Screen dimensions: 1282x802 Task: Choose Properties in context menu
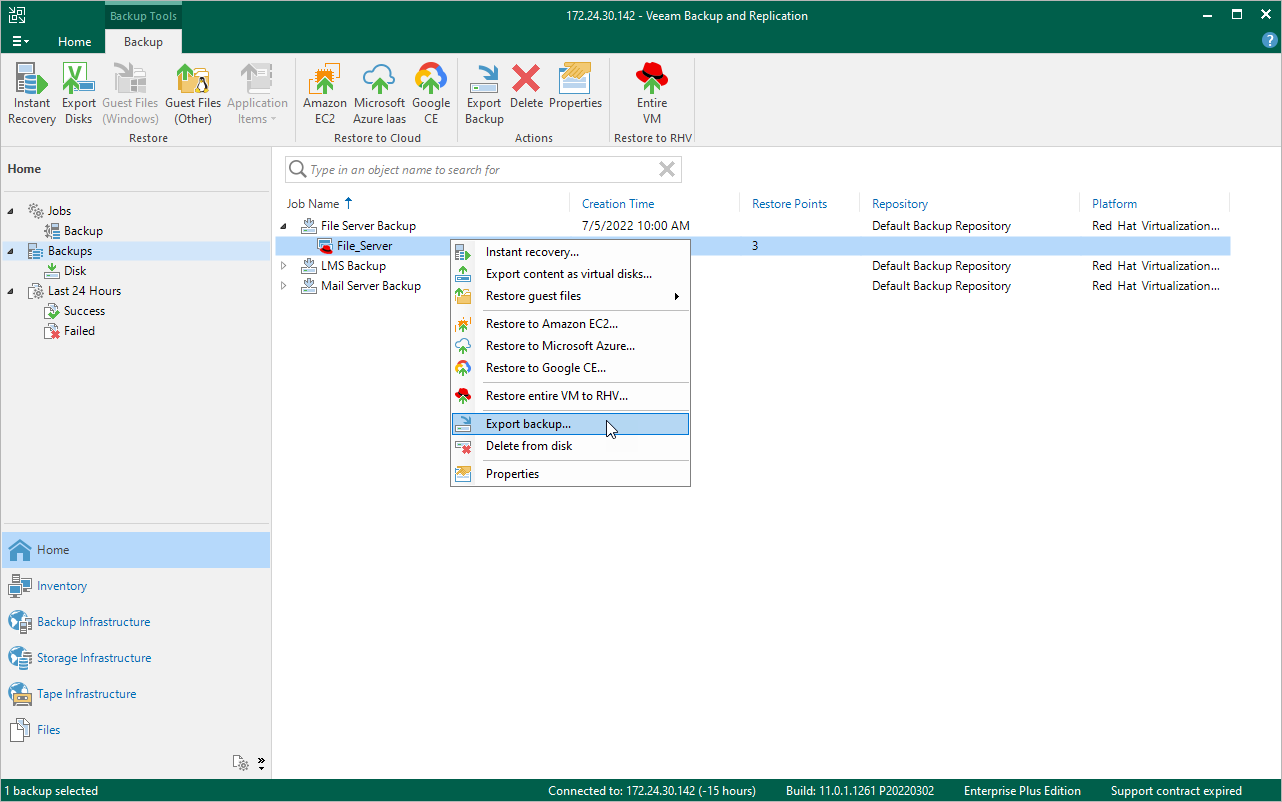(x=570, y=474)
